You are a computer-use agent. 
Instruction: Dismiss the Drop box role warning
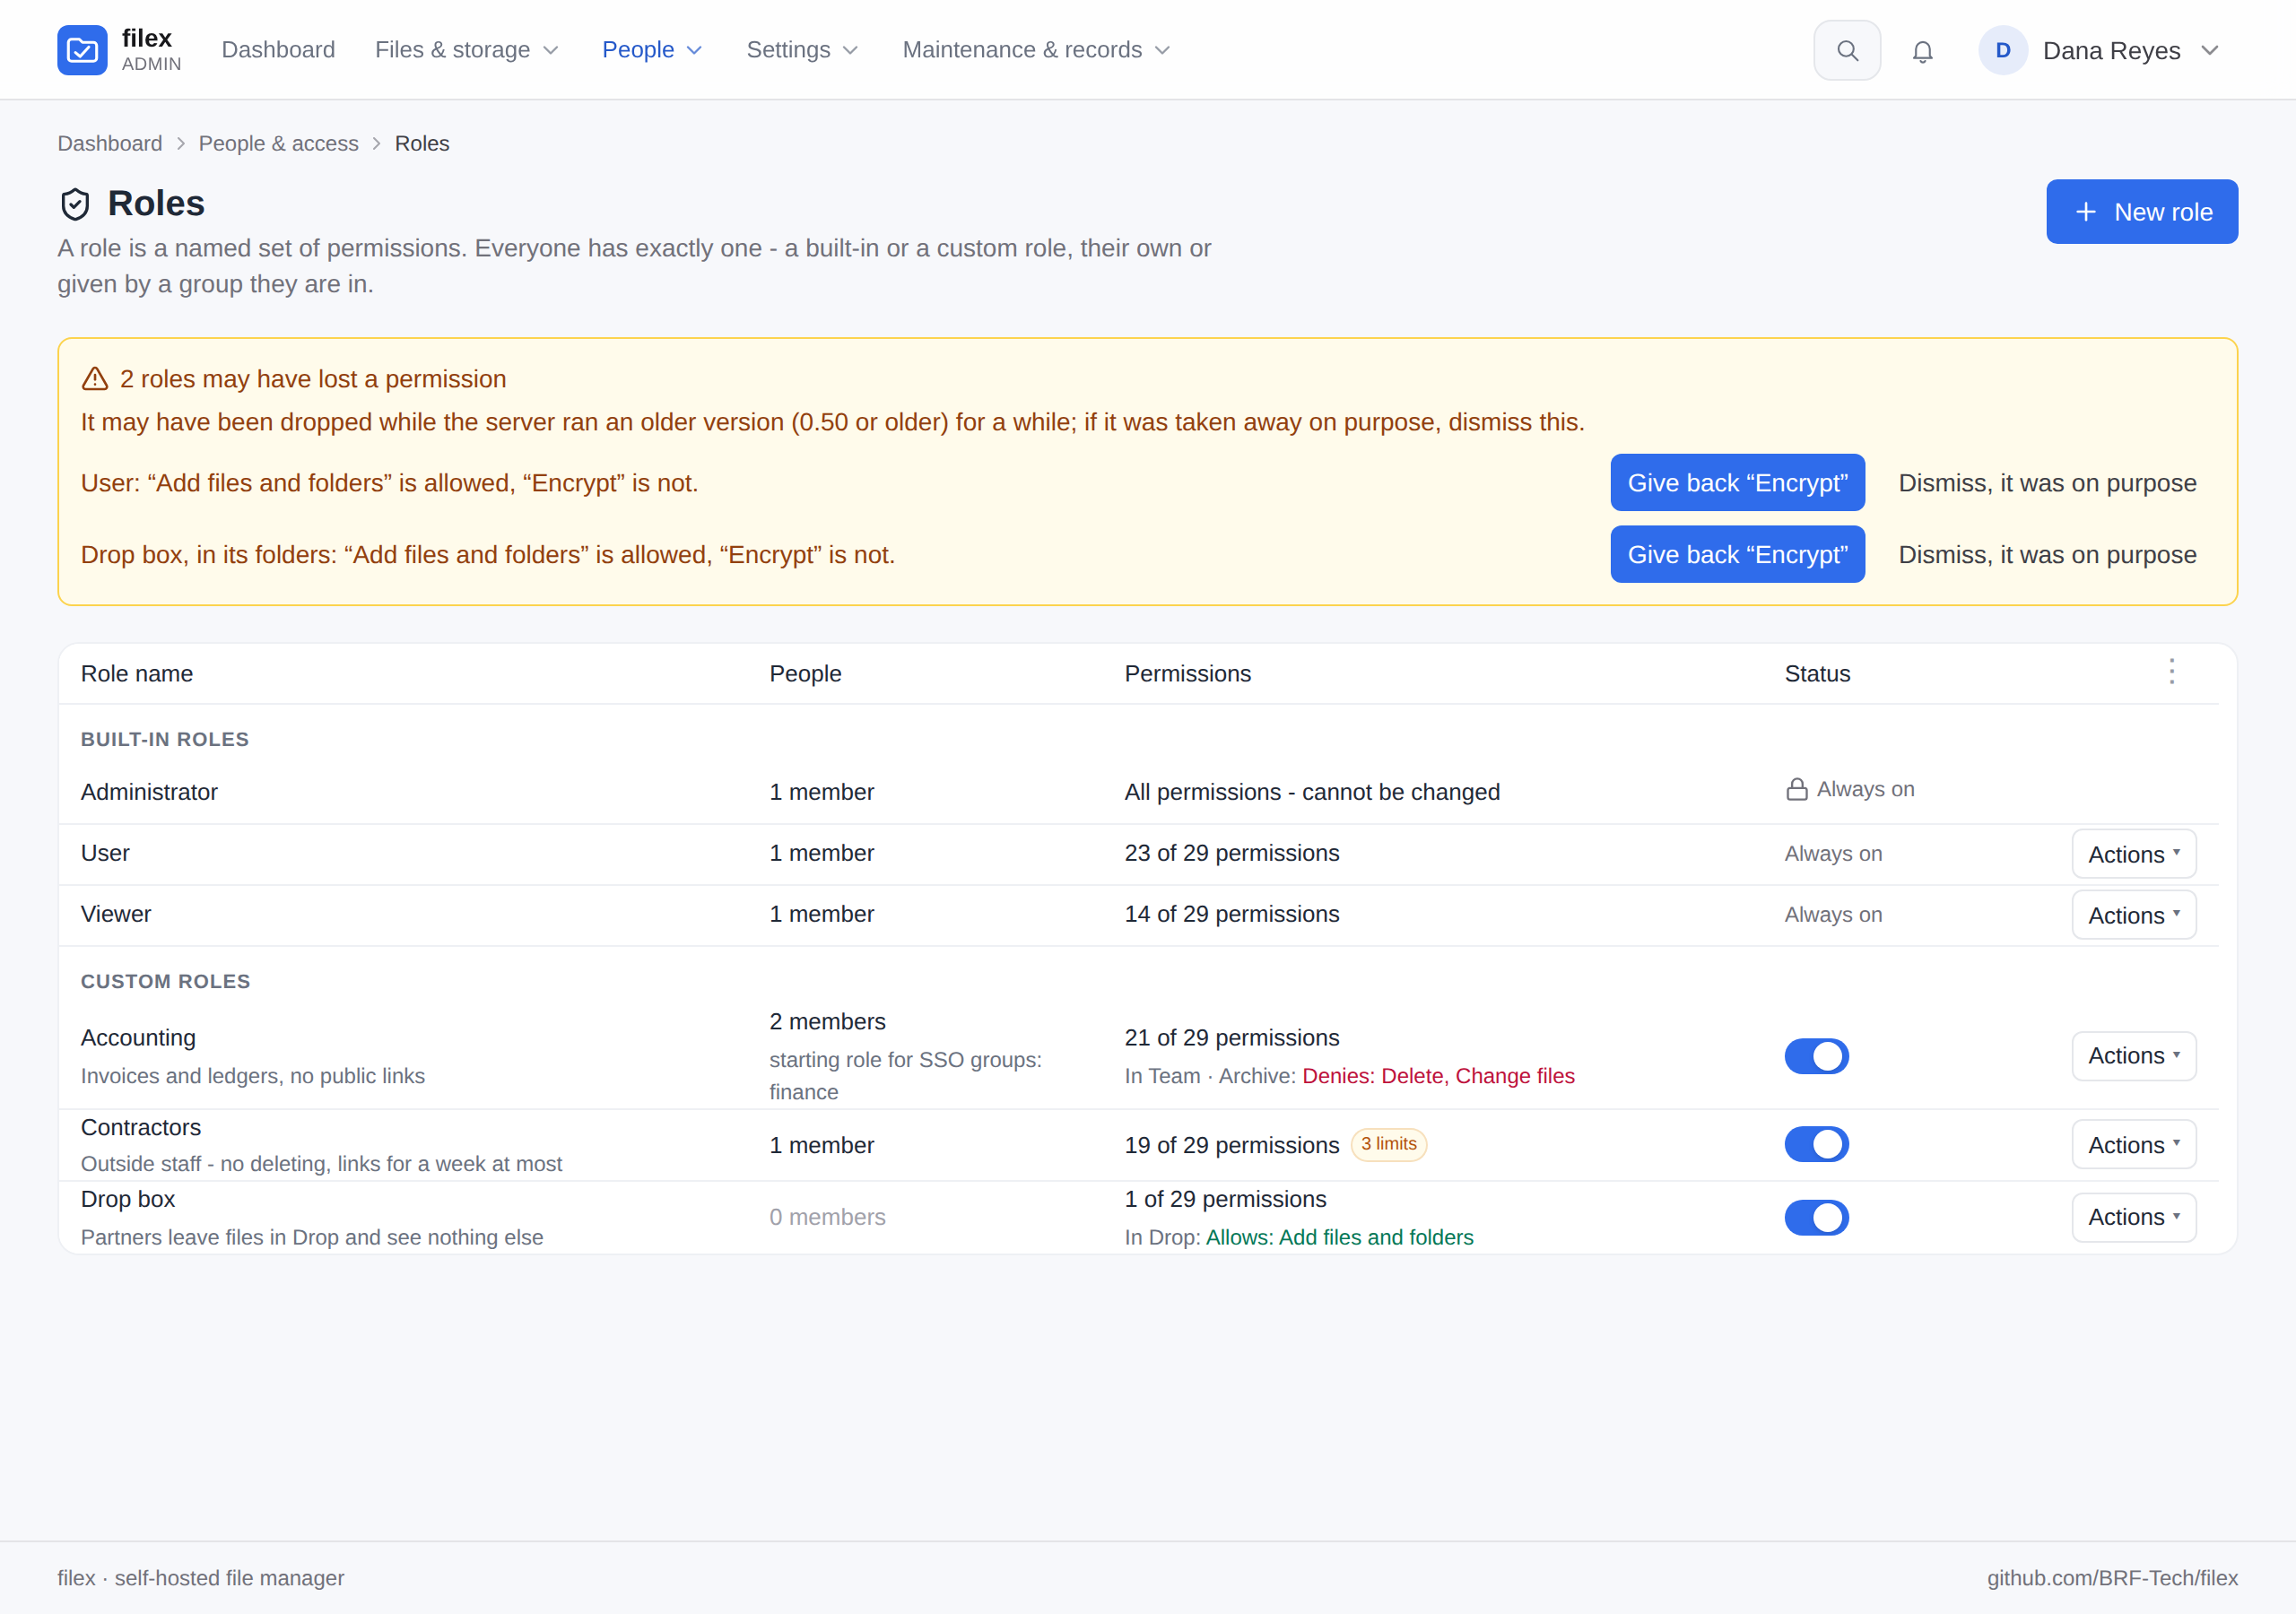[x=2047, y=554]
